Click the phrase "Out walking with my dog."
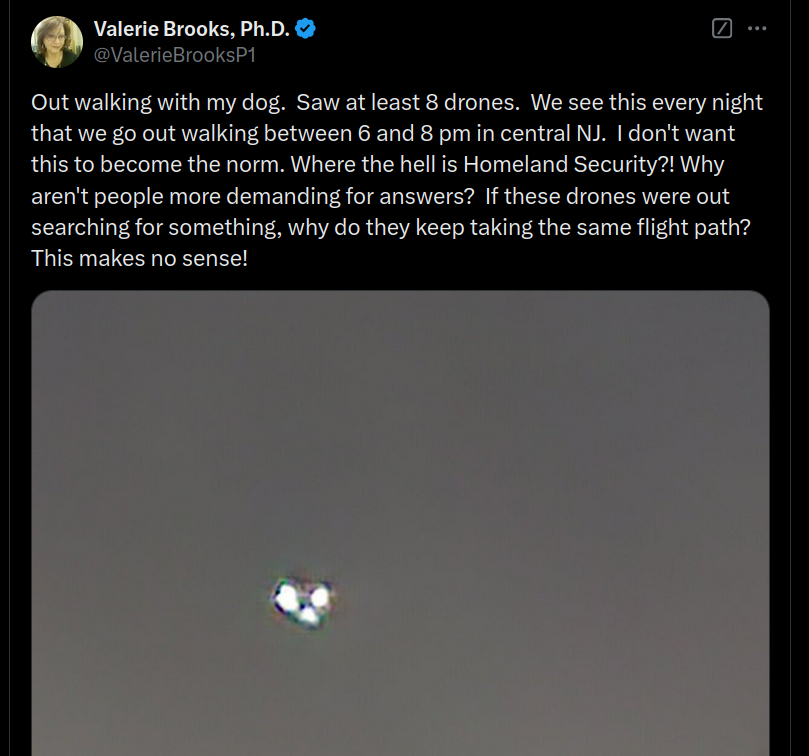This screenshot has height=756, width=809. click(158, 103)
